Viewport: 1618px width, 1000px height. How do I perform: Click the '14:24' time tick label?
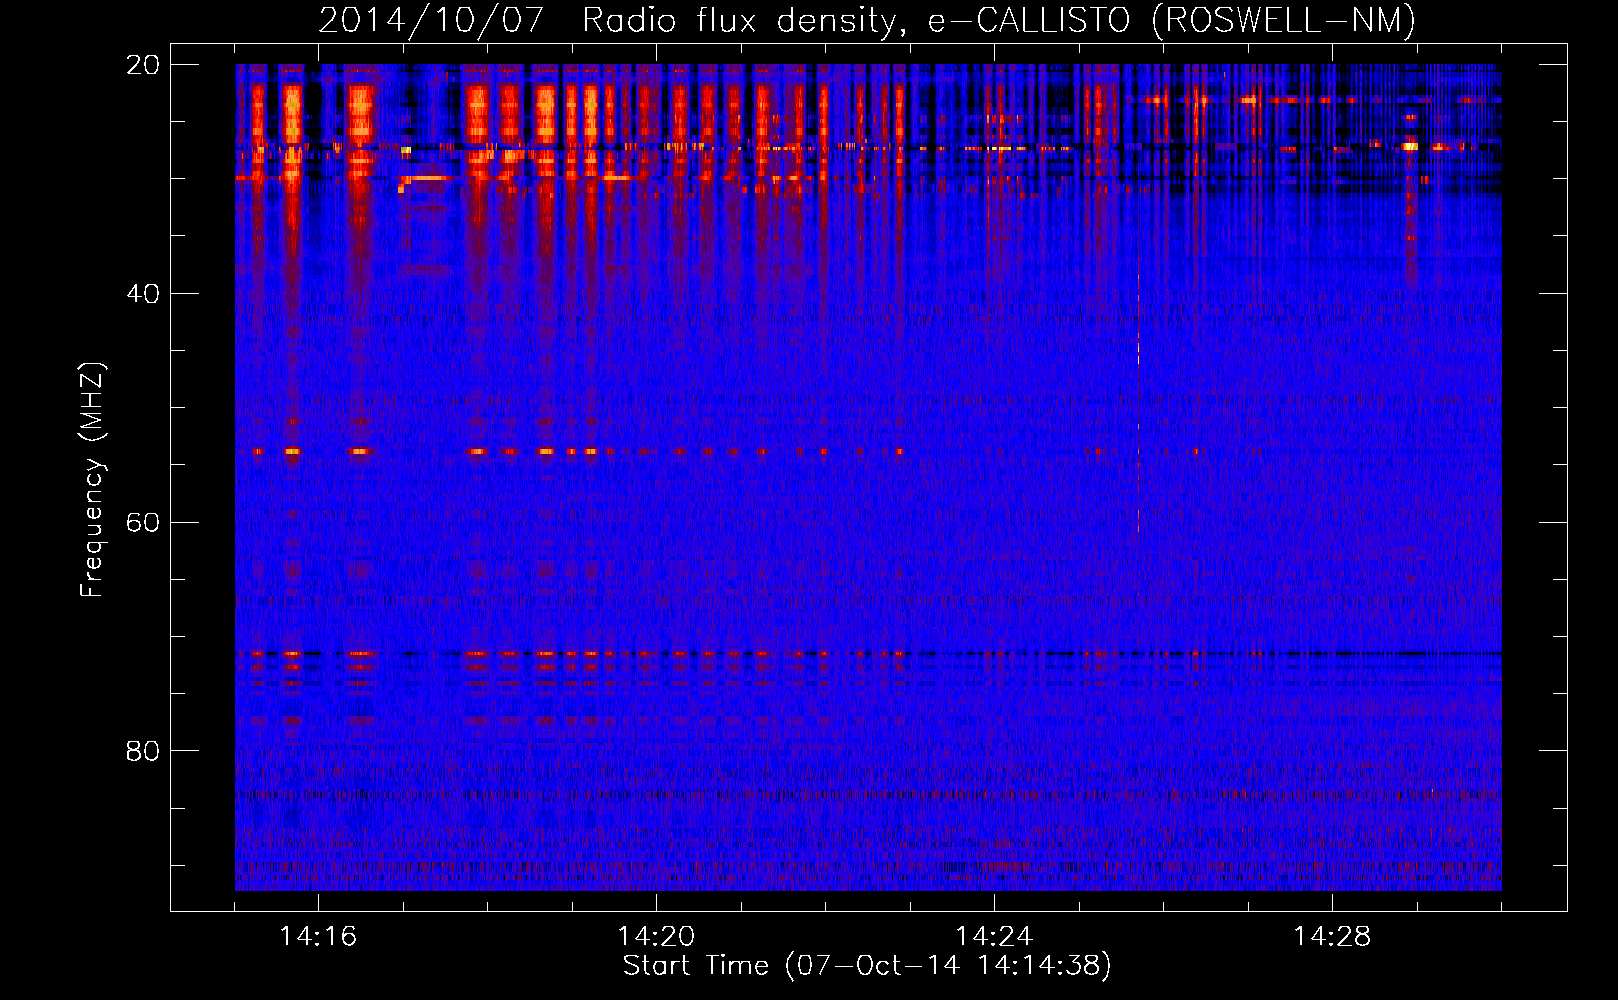pyautogui.click(x=994, y=937)
